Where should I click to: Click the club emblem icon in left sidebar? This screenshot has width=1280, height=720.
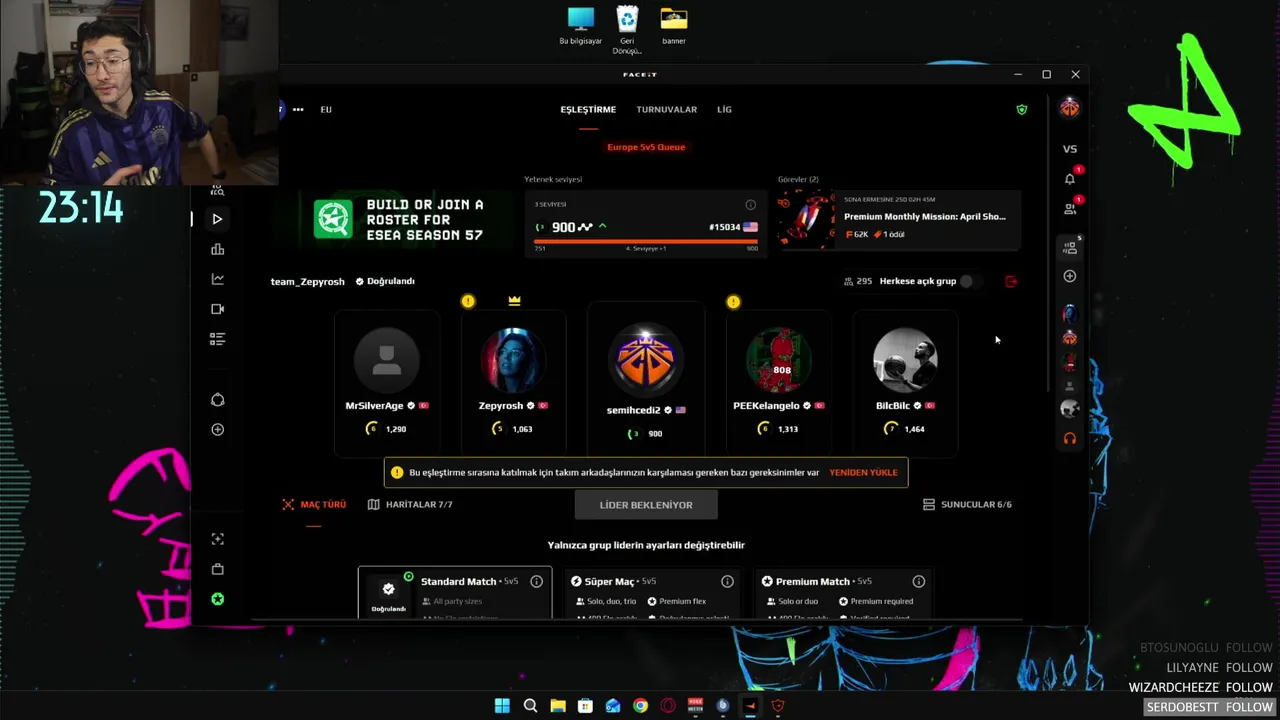217,400
